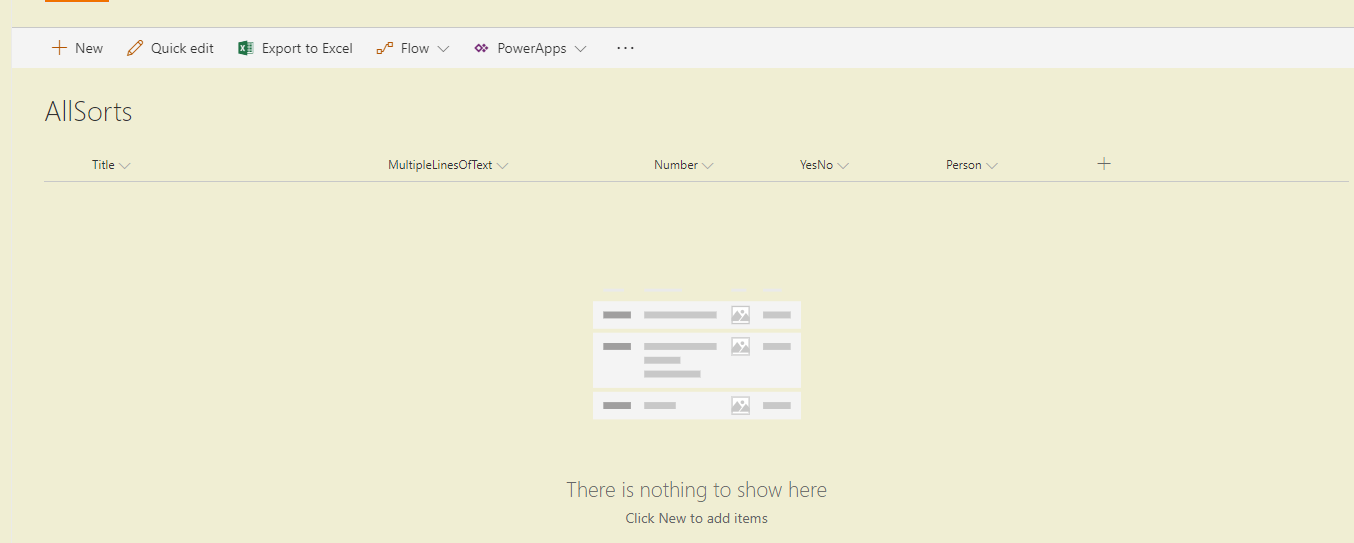Click the Export to Excel label
The height and width of the screenshot is (543, 1354).
(307, 48)
